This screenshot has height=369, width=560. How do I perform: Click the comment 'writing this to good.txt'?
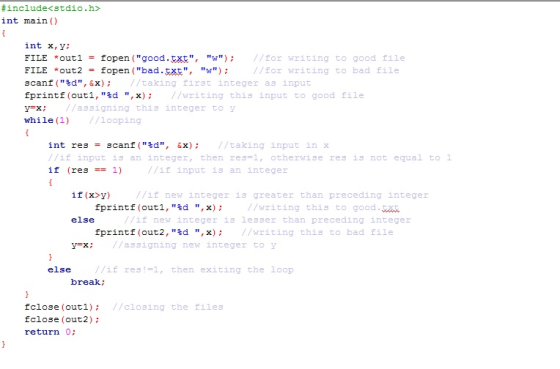pos(323,208)
